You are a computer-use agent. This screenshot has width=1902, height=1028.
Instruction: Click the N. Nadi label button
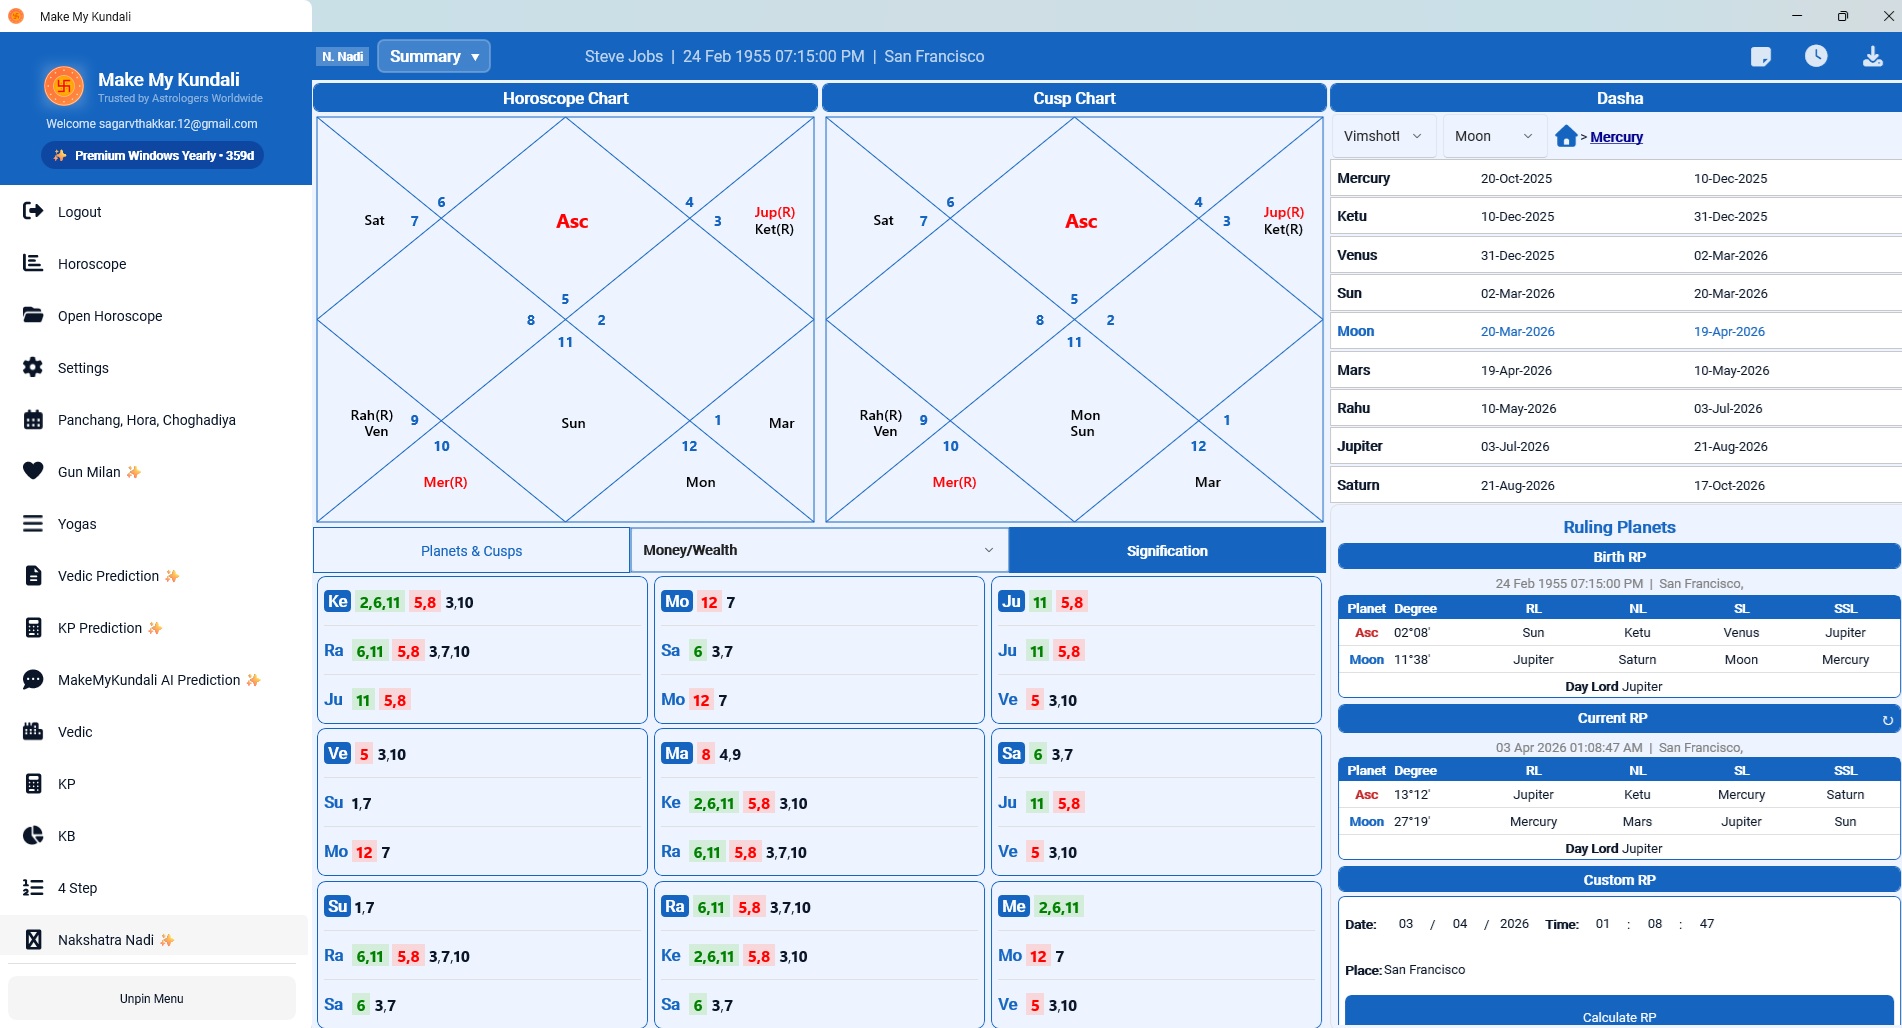342,57
